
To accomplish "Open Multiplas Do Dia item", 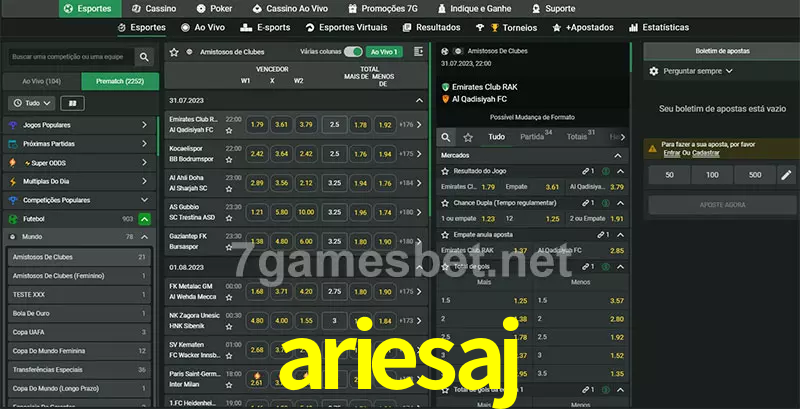I will click(79, 182).
